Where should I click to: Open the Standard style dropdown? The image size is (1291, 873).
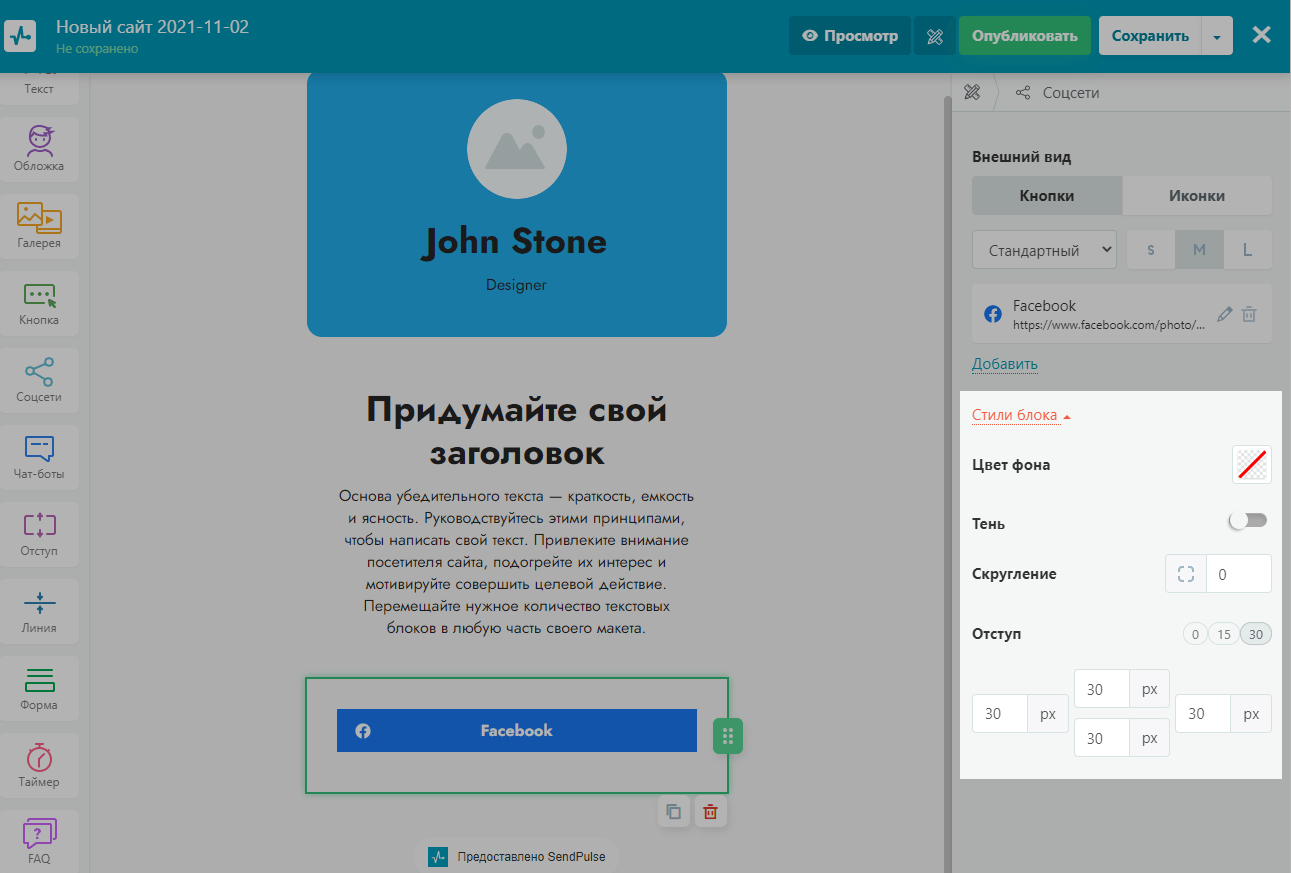[x=1044, y=250]
